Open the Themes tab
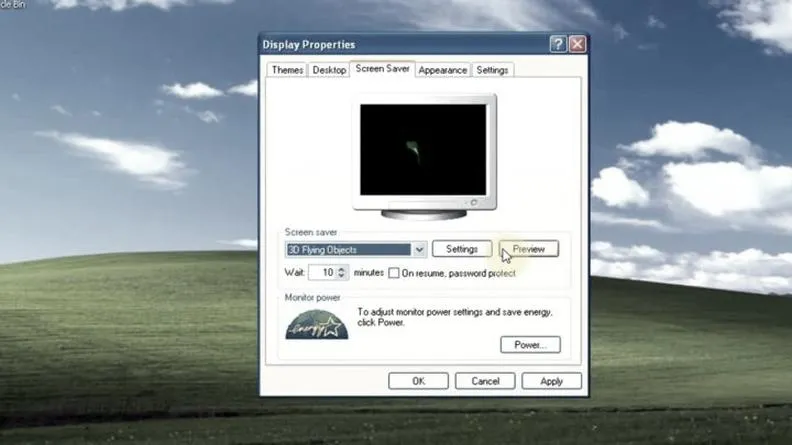Image resolution: width=792 pixels, height=445 pixels. click(x=287, y=70)
